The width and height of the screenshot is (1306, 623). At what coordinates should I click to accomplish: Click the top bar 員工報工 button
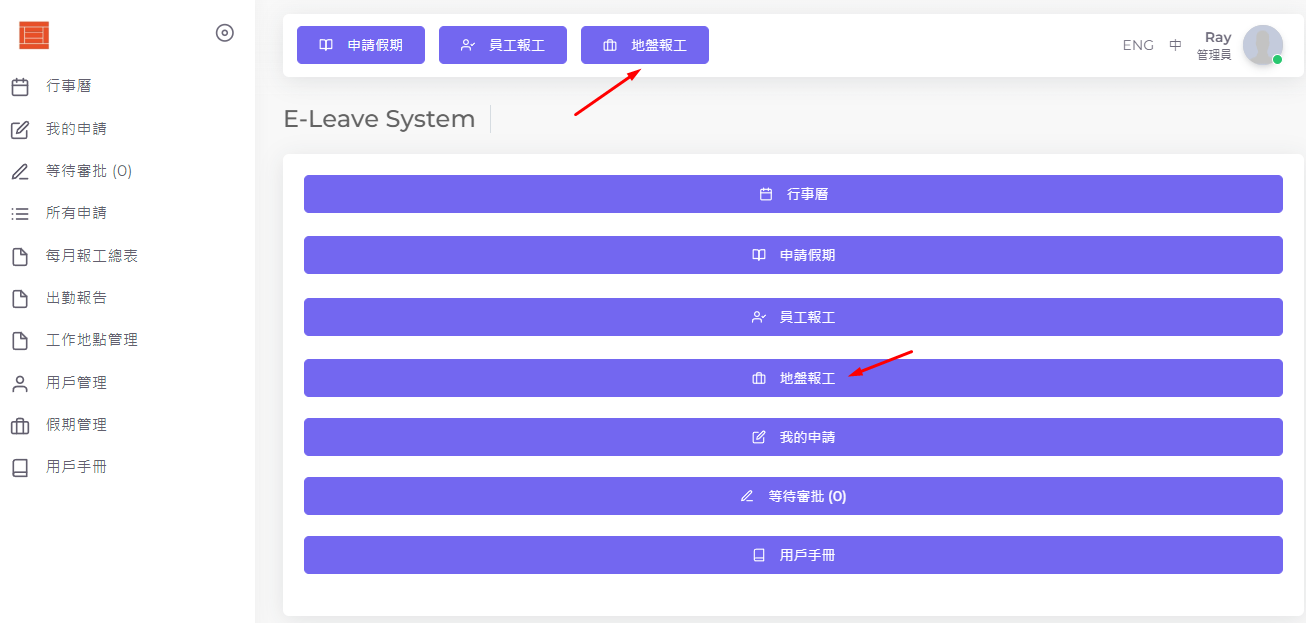point(503,45)
